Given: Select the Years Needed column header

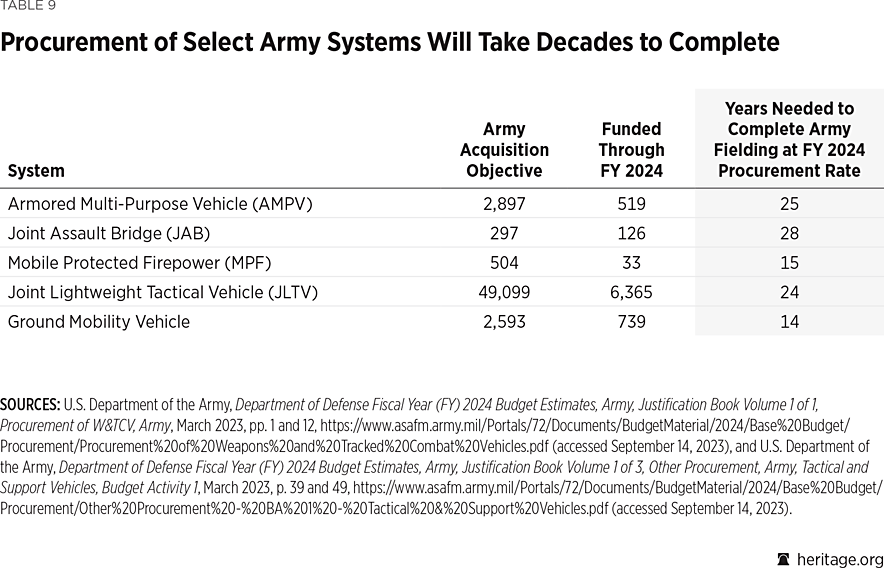Looking at the screenshot, I should [x=789, y=139].
